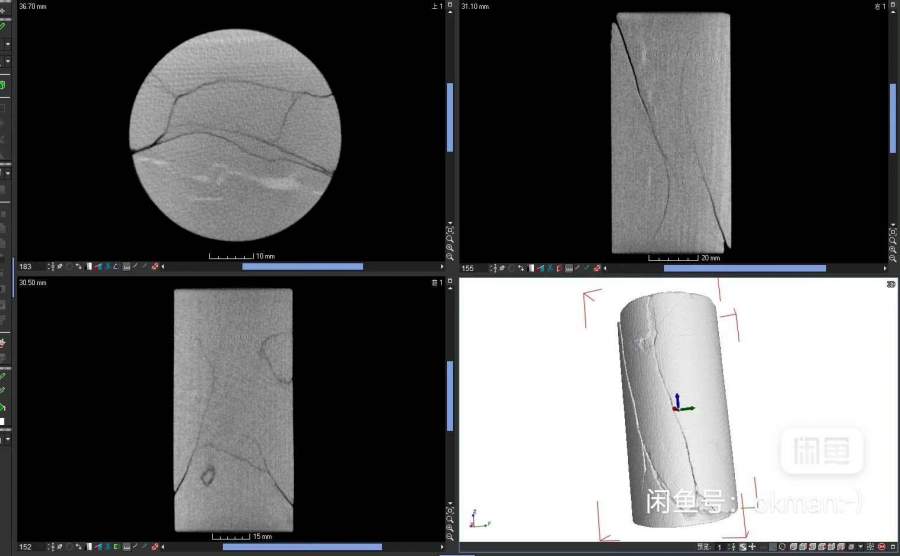Click the red circle icon in the 3D view bottom toolbar

click(x=882, y=547)
